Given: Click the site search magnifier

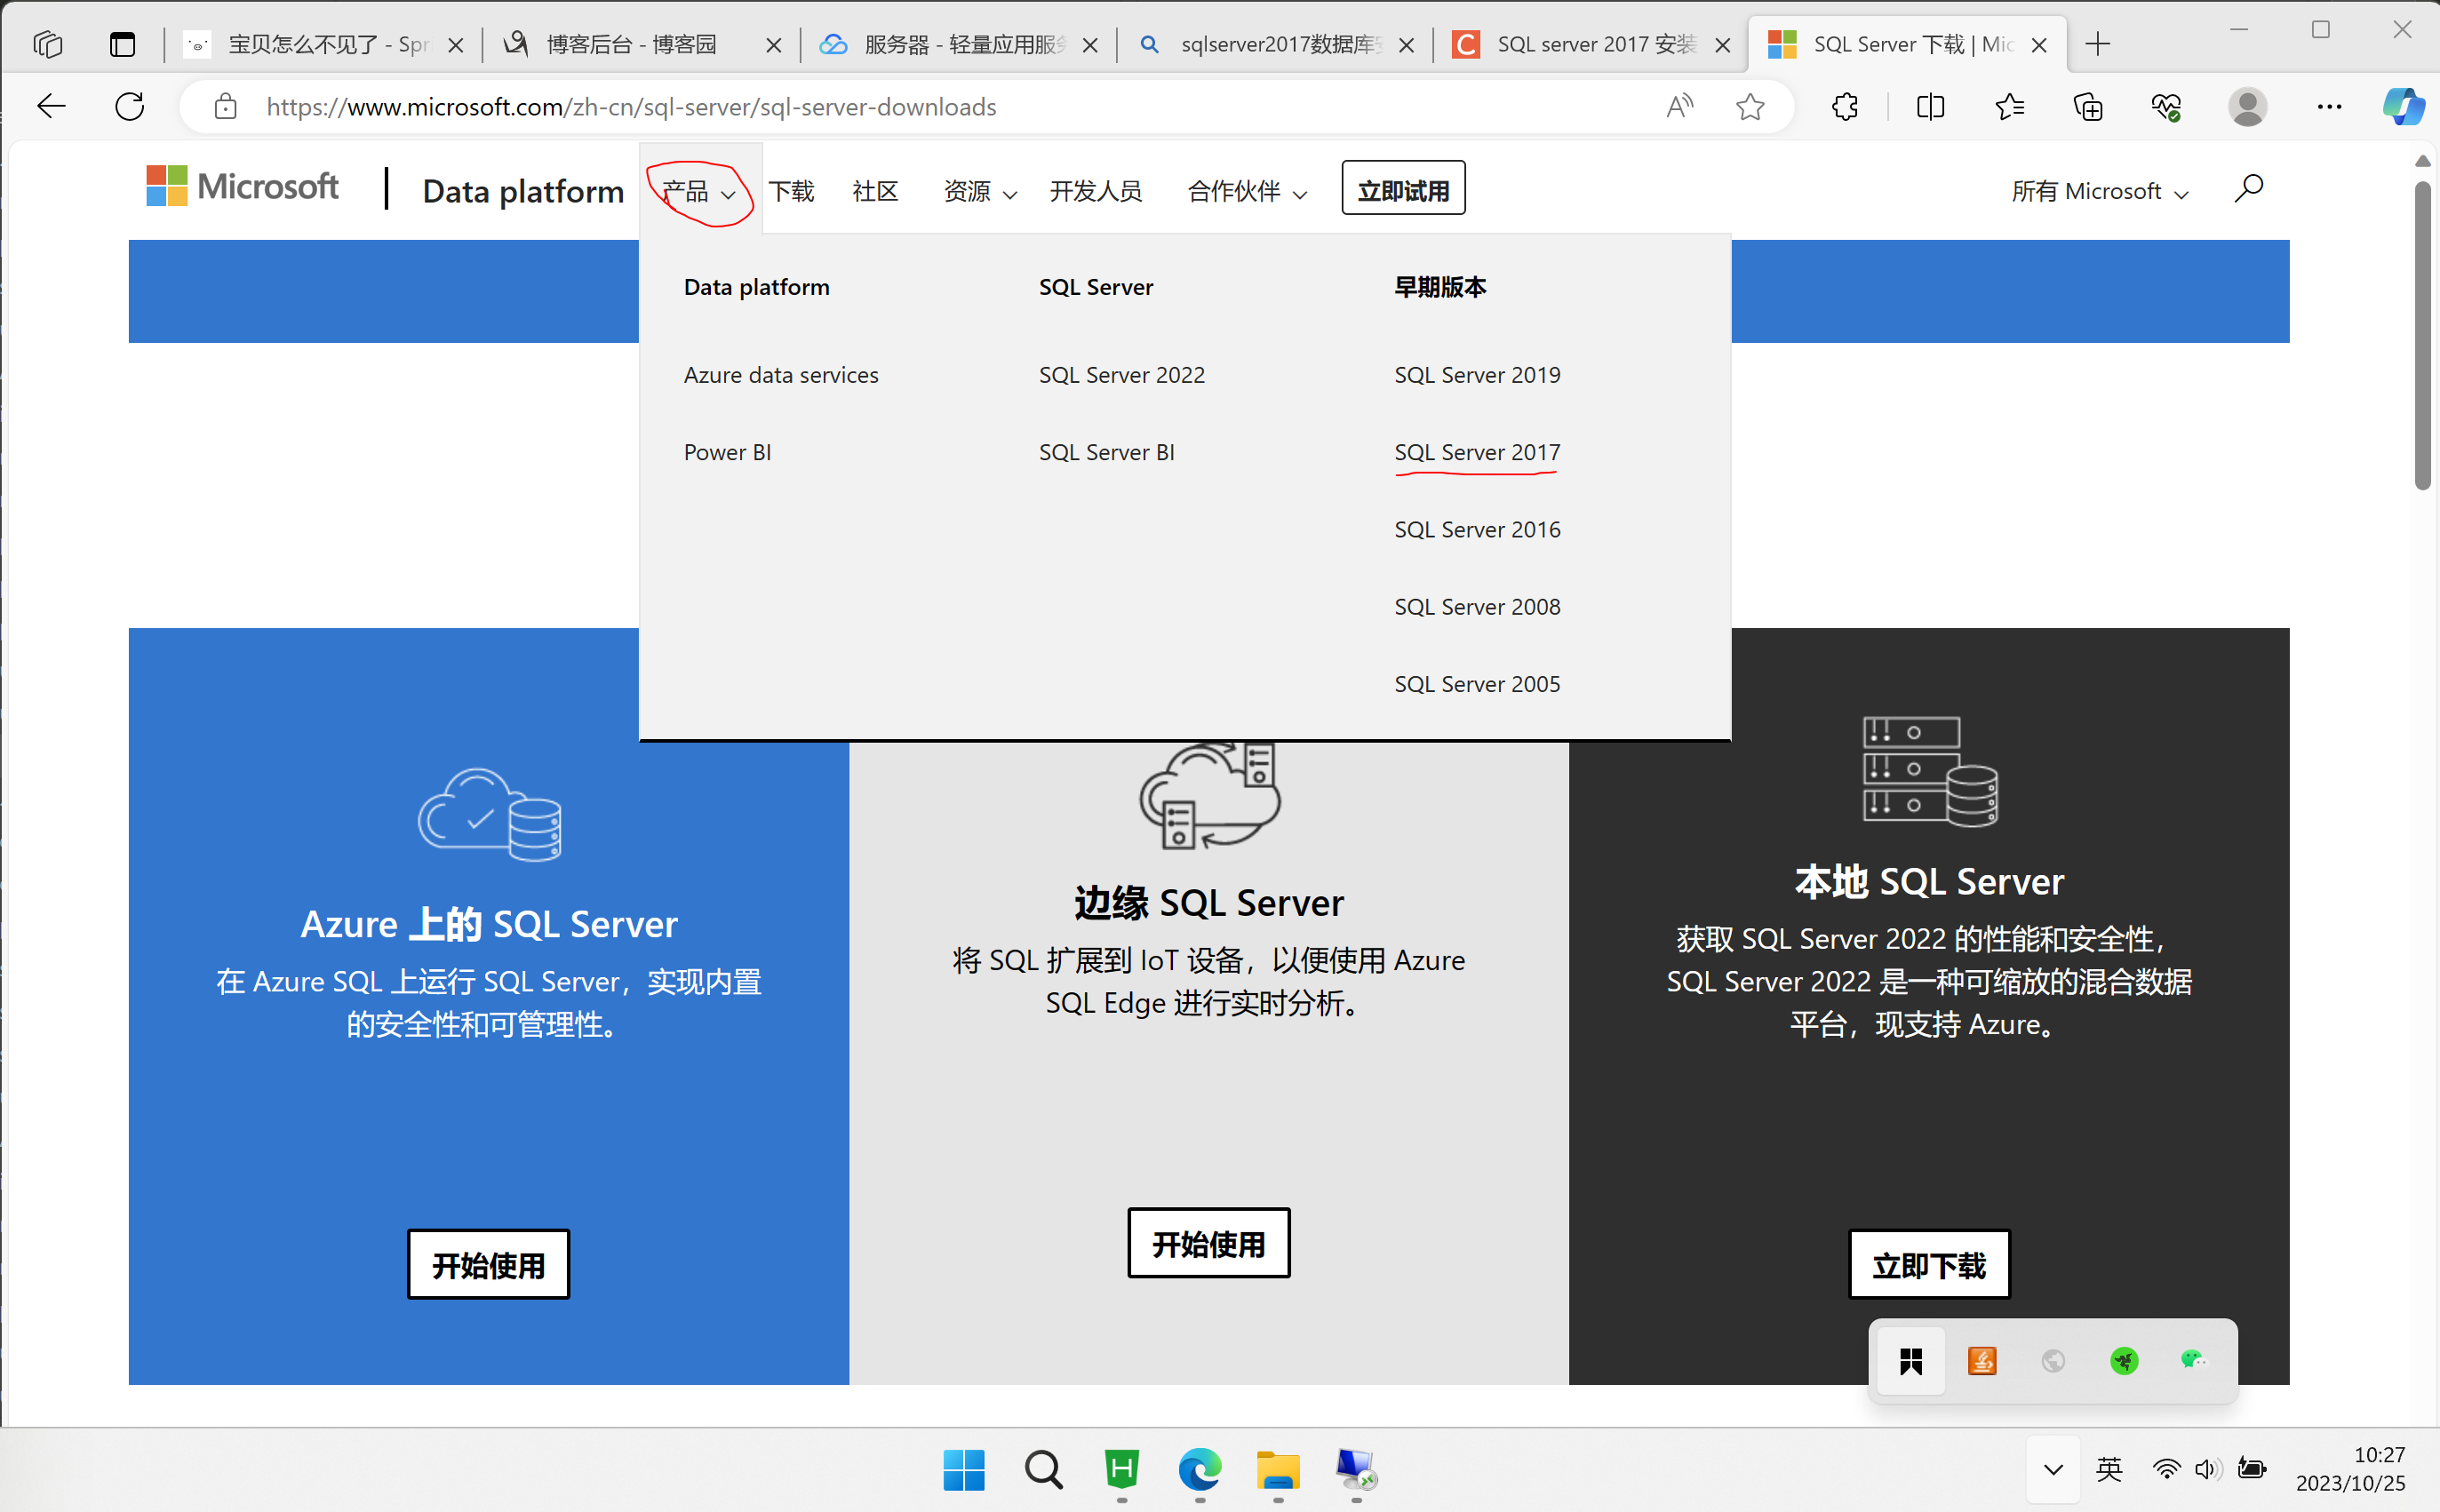Looking at the screenshot, I should [x=2248, y=188].
